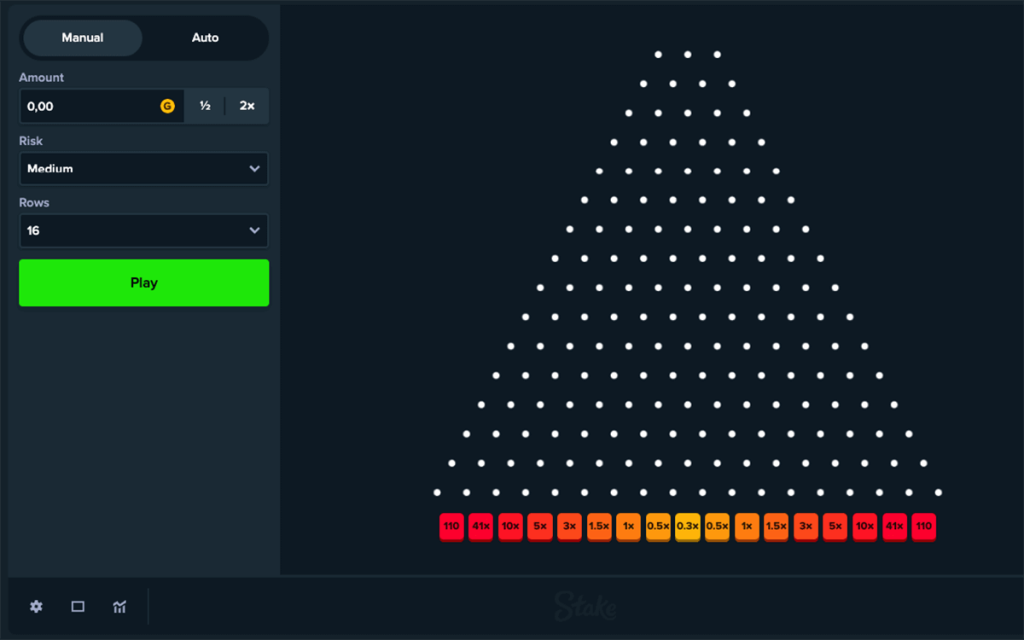The width and height of the screenshot is (1024, 640).
Task: Double the bet with 2x button
Action: tap(247, 106)
